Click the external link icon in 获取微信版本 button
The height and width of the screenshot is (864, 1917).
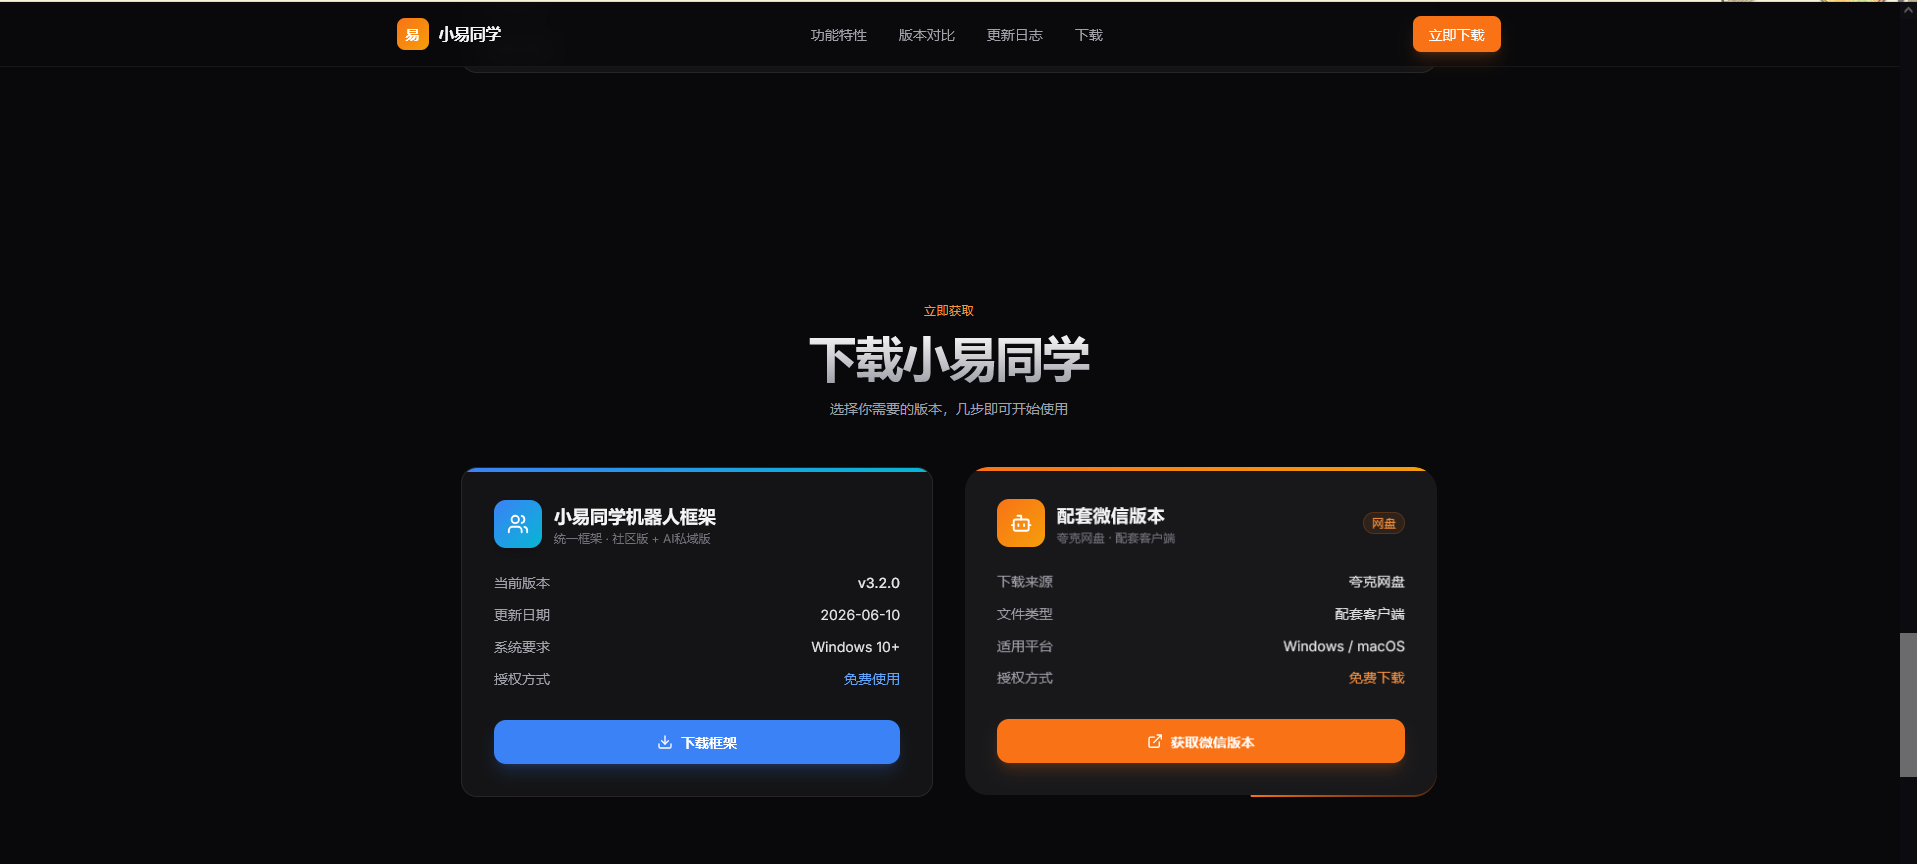[1154, 741]
